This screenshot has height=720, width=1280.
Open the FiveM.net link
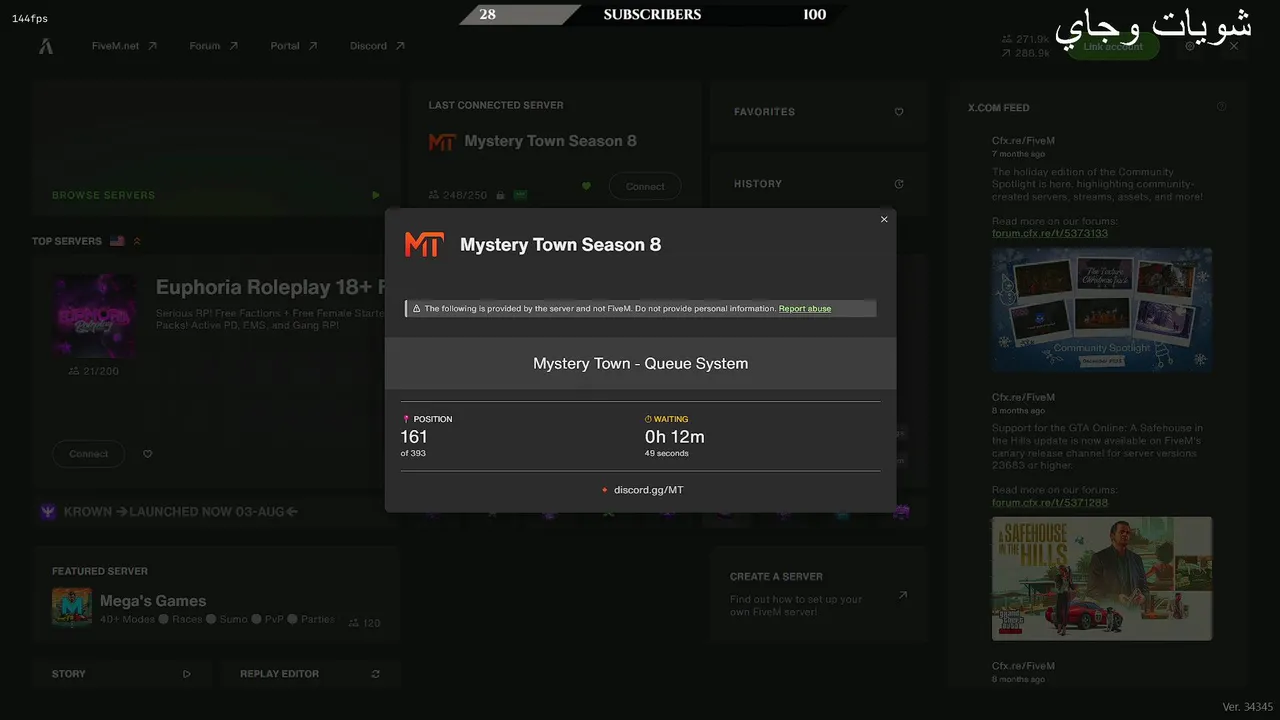point(124,46)
